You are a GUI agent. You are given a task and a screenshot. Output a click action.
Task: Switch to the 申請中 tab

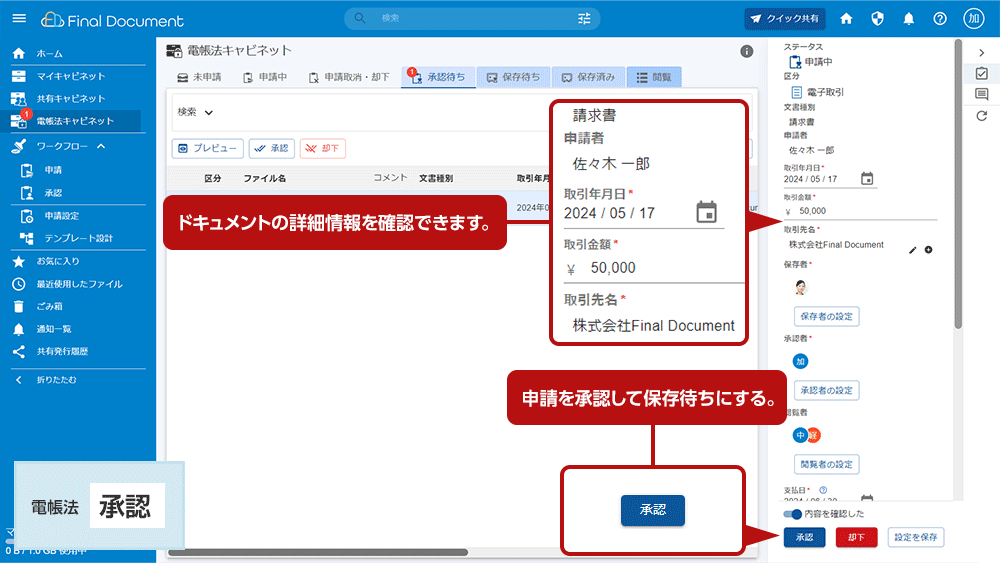[x=265, y=77]
